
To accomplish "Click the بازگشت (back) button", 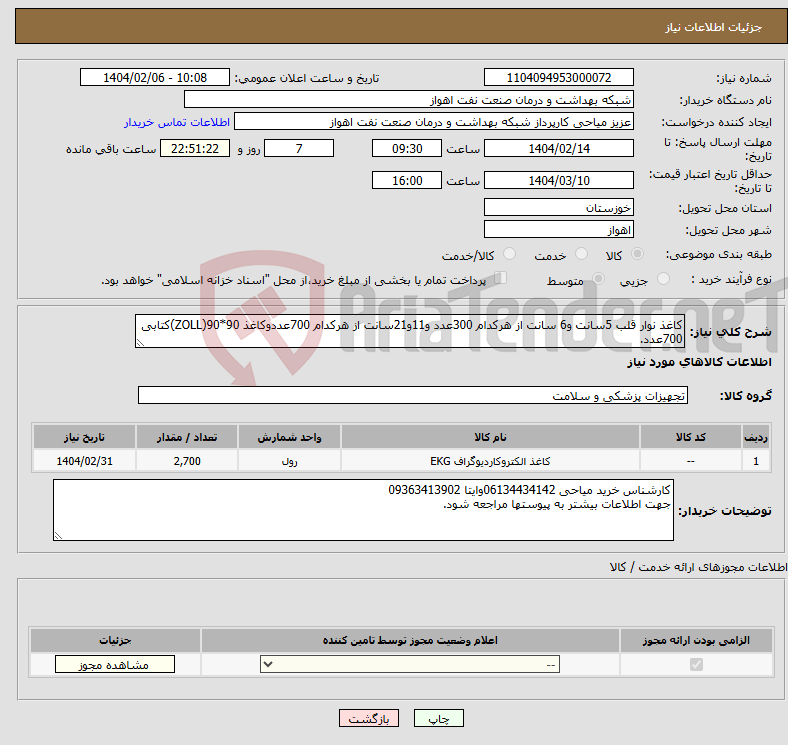I will pyautogui.click(x=370, y=719).
